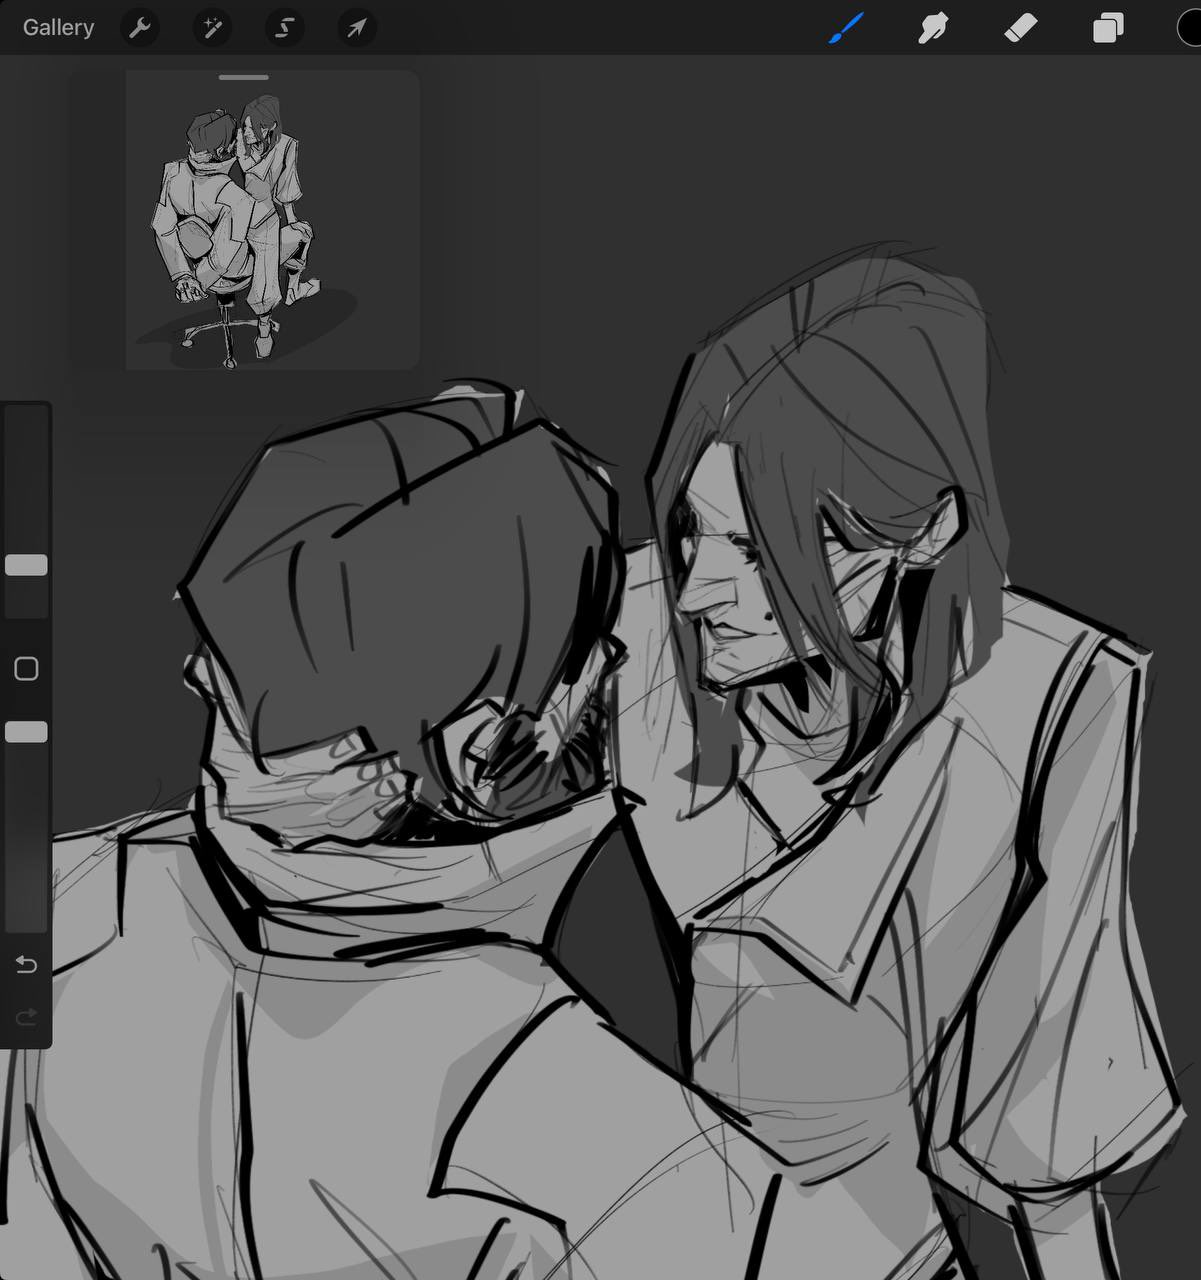The height and width of the screenshot is (1280, 1201).
Task: Open the Actions wrench menu
Action: 140,28
